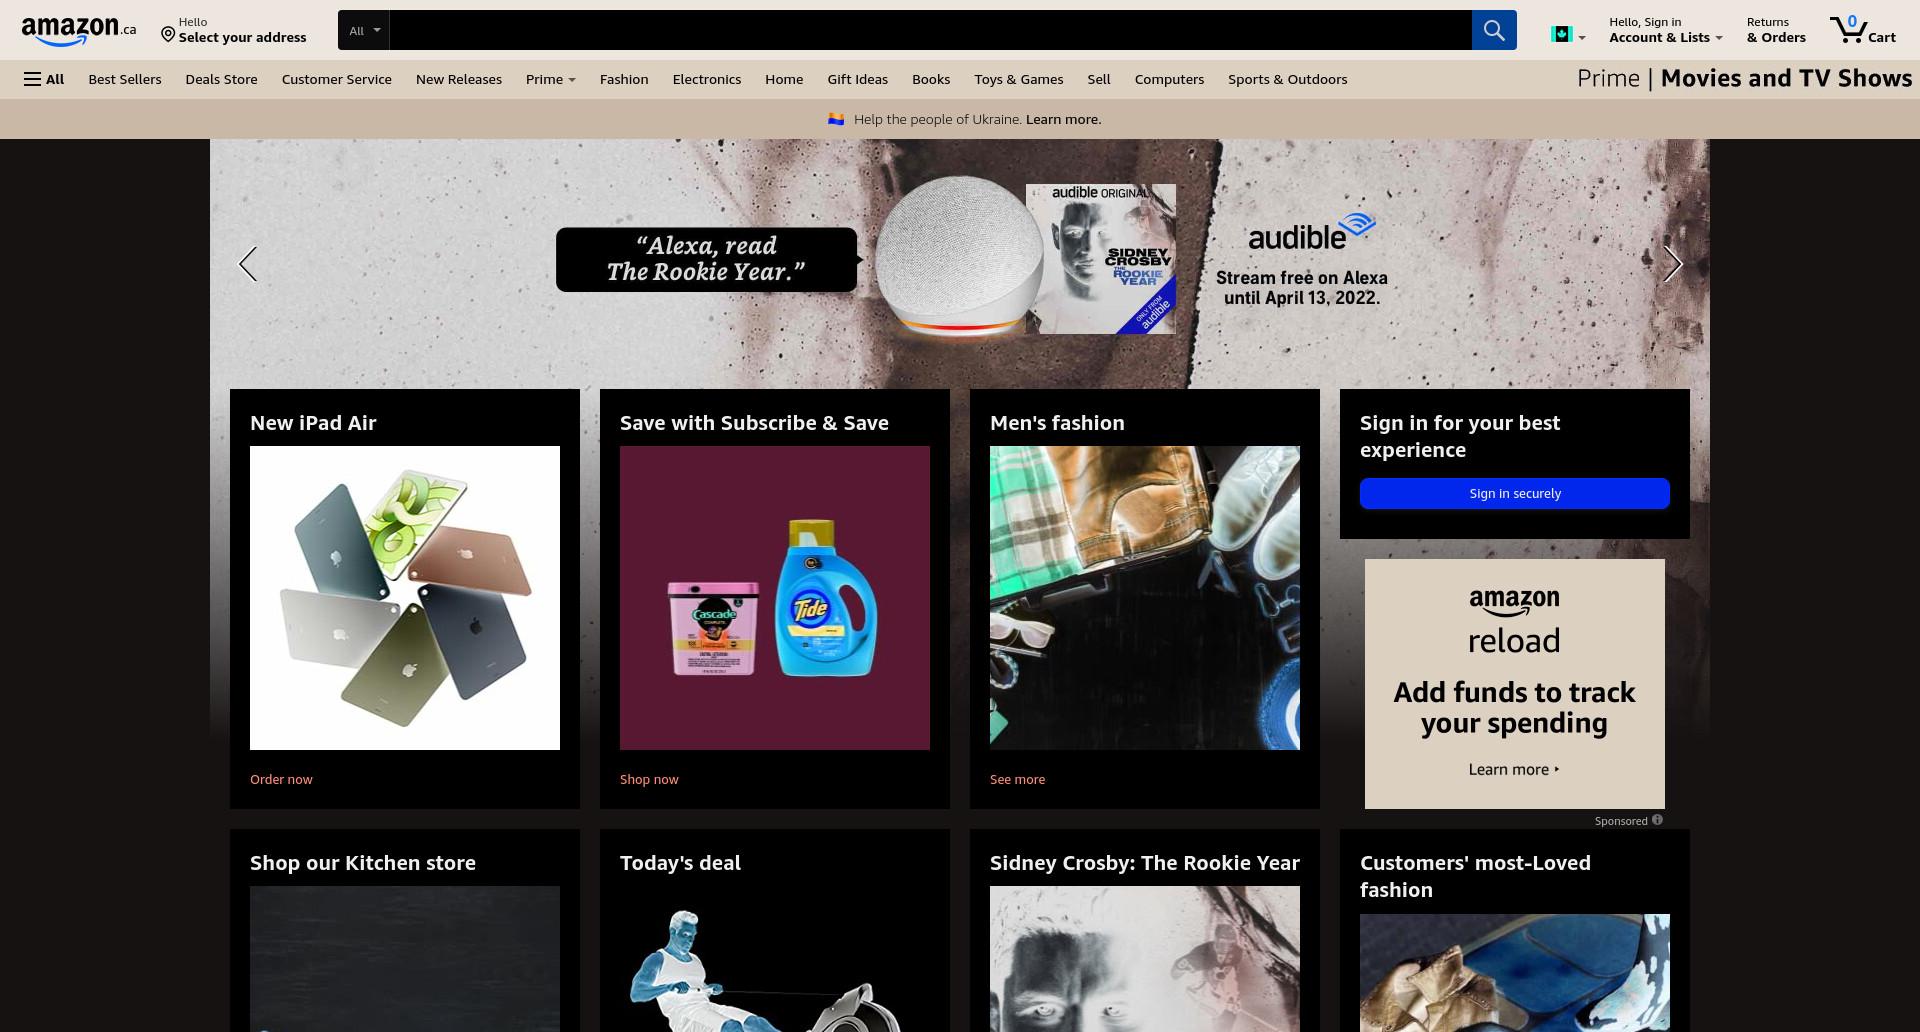Open Toys & Games category
The width and height of the screenshot is (1920, 1032).
1019,79
